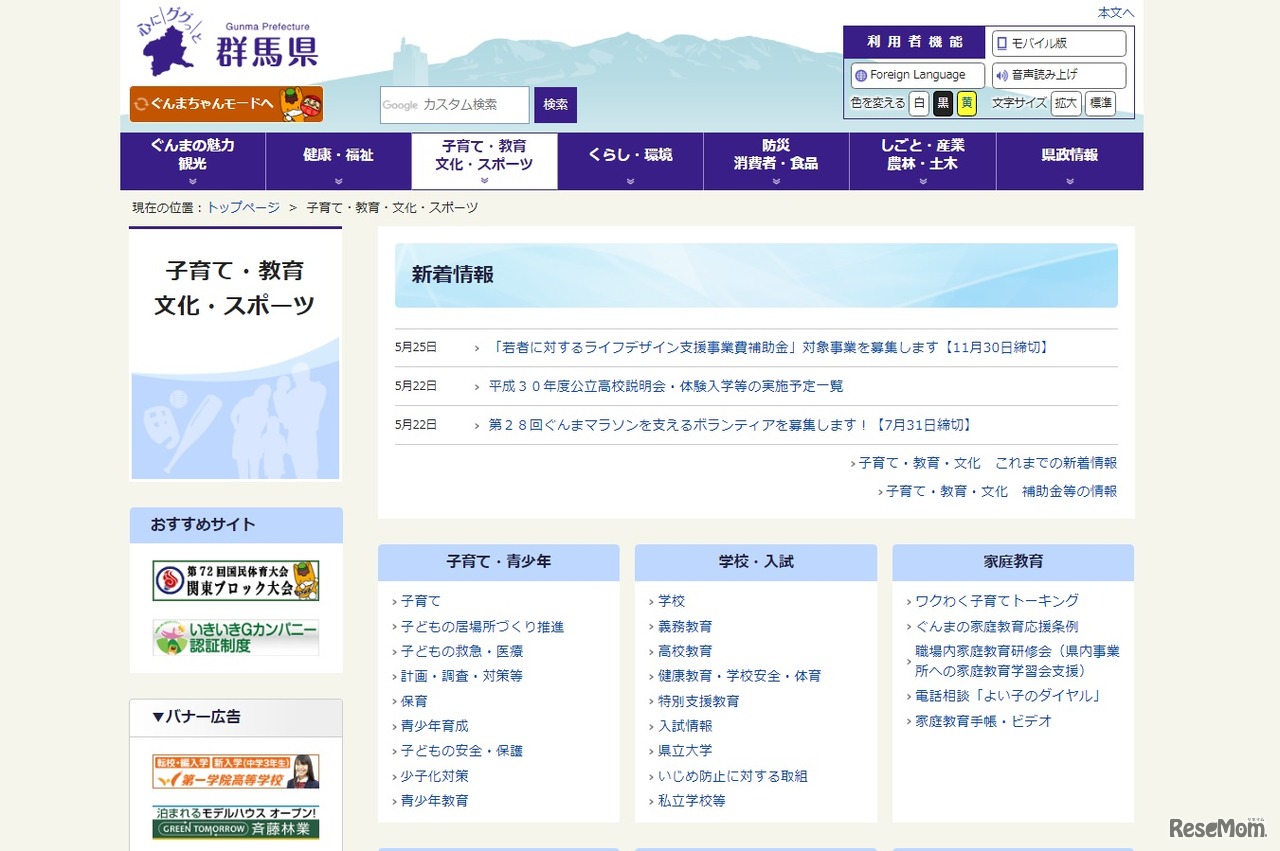Image resolution: width=1280 pixels, height=851 pixels.
Task: Open しごと・産業 農林・土木 menu
Action: [923, 161]
